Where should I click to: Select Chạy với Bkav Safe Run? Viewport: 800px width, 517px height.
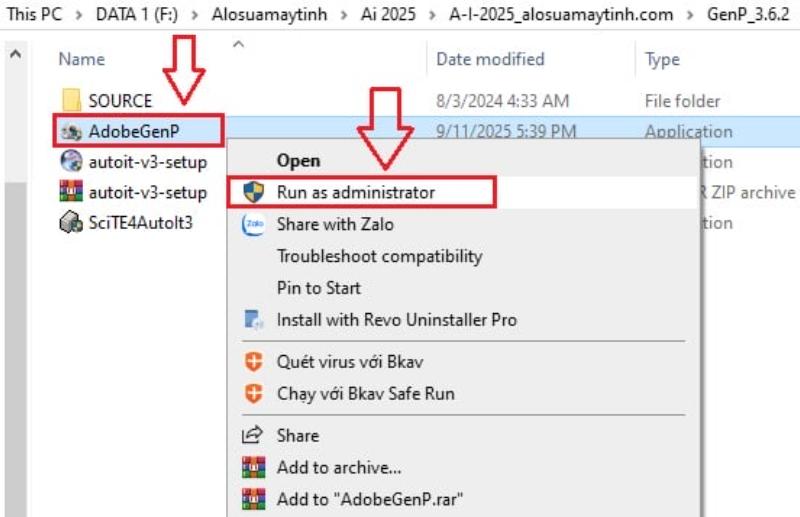click(x=365, y=394)
